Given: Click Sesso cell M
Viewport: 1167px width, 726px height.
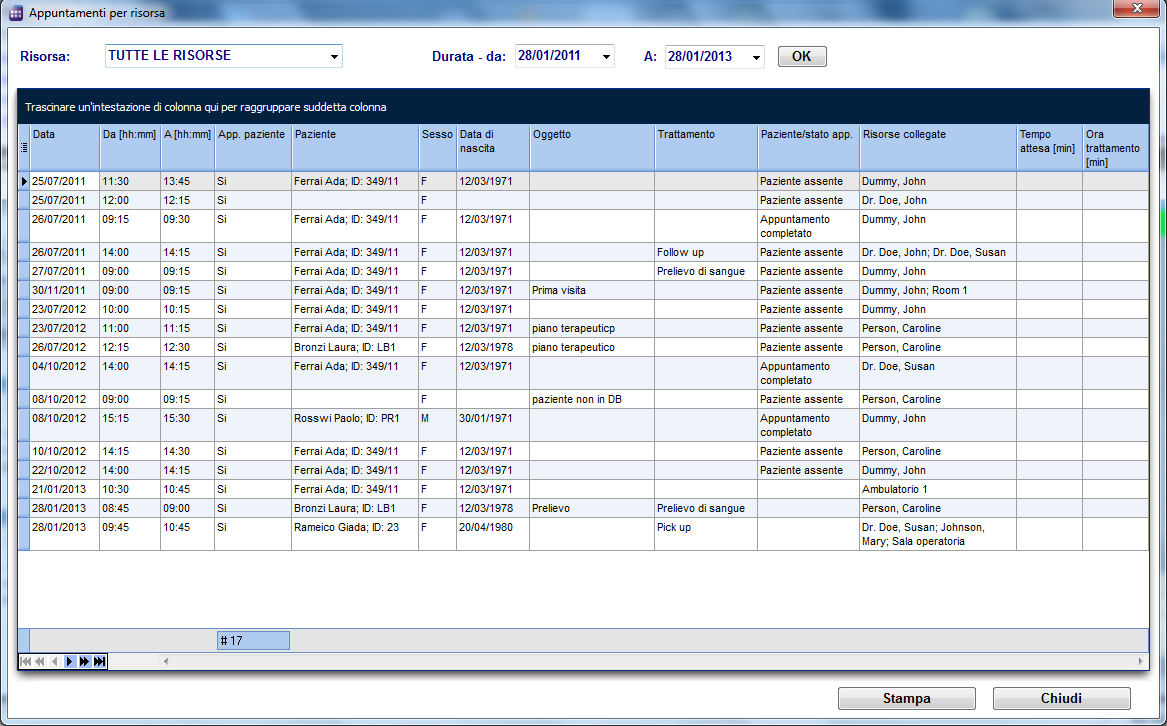Looking at the screenshot, I should click(437, 425).
